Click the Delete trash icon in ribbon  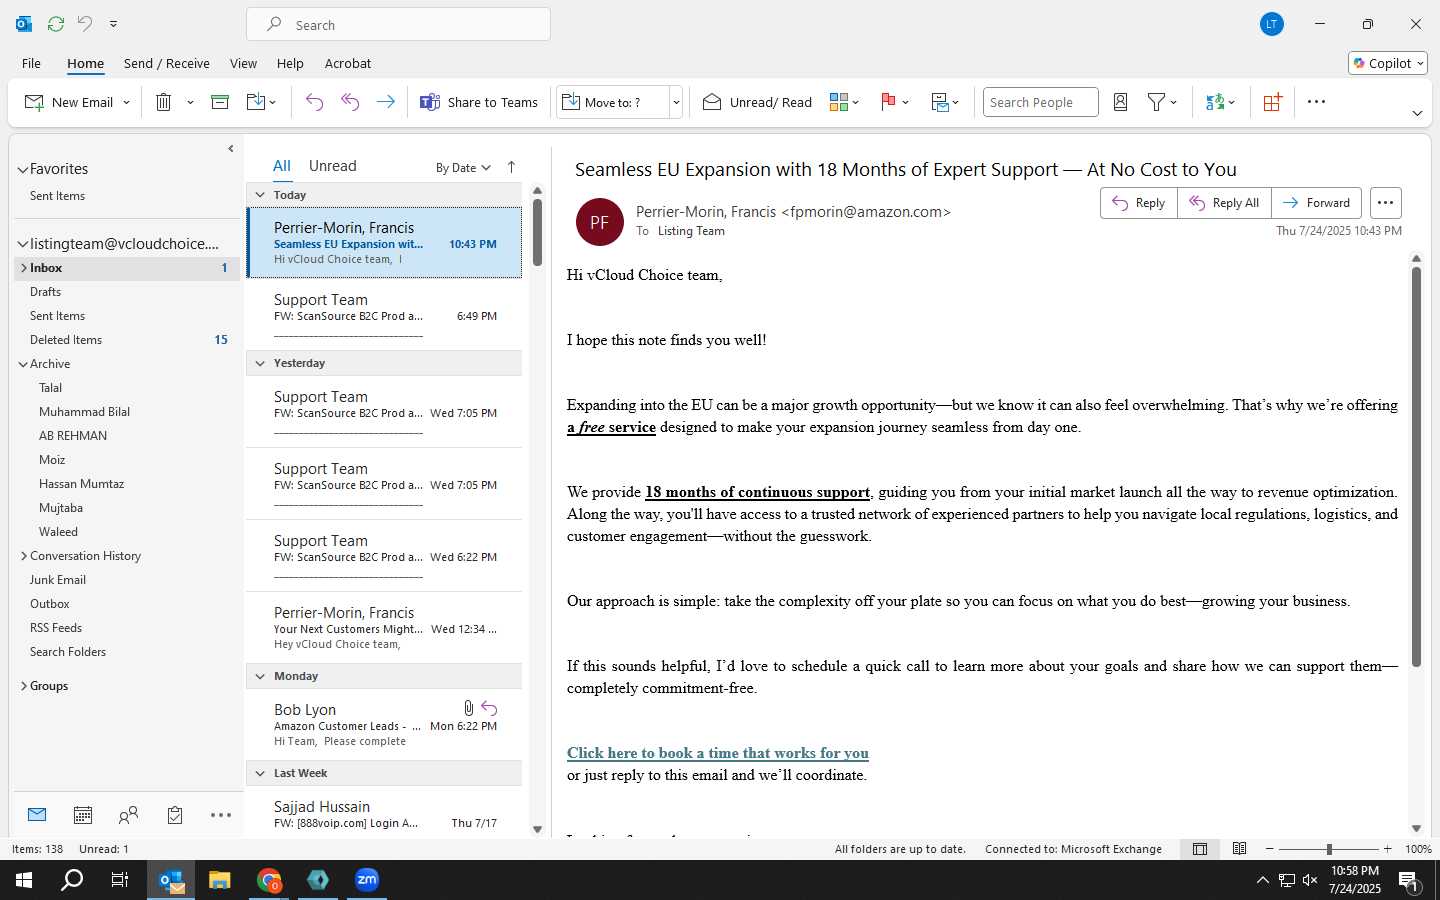pos(164,102)
